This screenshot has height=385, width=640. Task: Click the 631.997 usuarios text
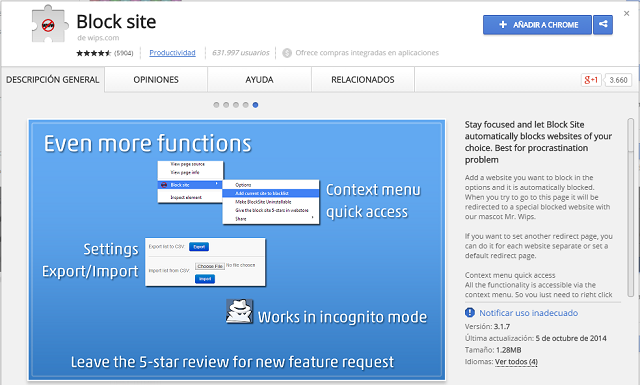[x=241, y=53]
